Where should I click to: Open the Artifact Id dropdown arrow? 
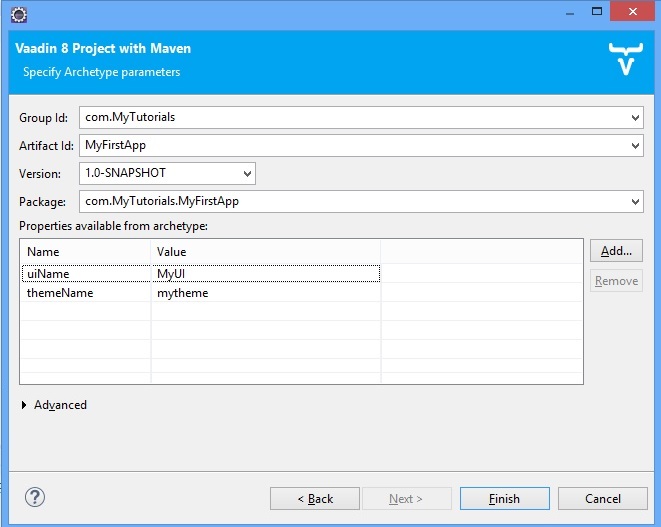pyautogui.click(x=635, y=146)
